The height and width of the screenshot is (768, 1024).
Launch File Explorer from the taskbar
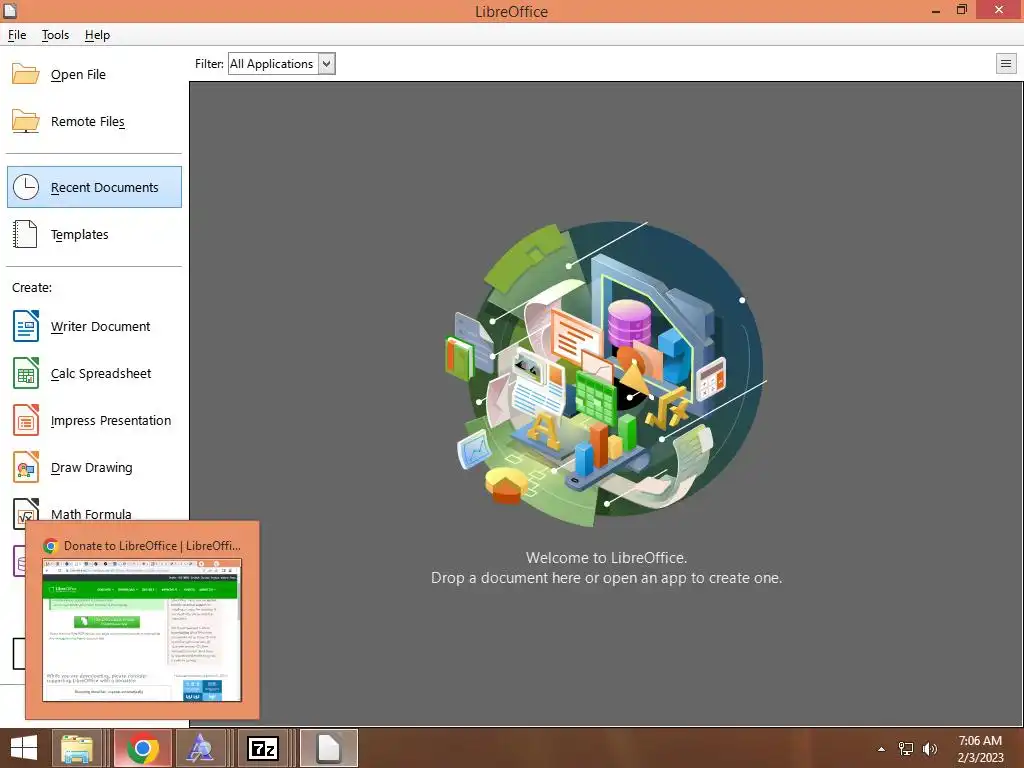click(77, 748)
